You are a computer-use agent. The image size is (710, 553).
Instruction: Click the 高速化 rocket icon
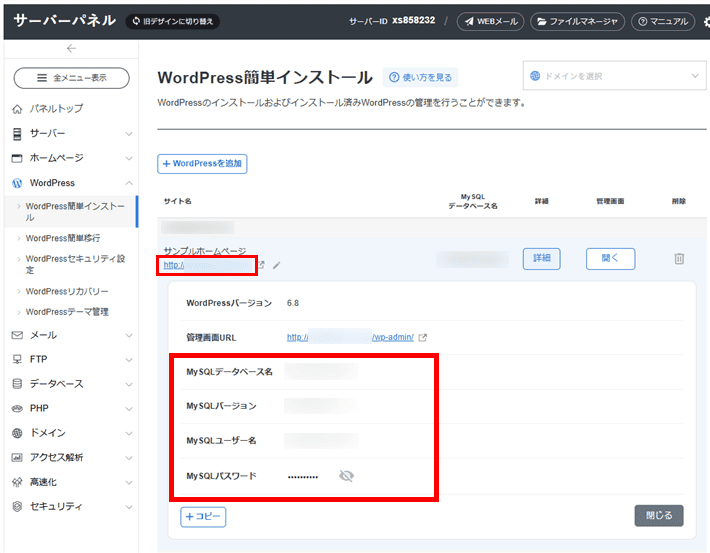(x=17, y=482)
